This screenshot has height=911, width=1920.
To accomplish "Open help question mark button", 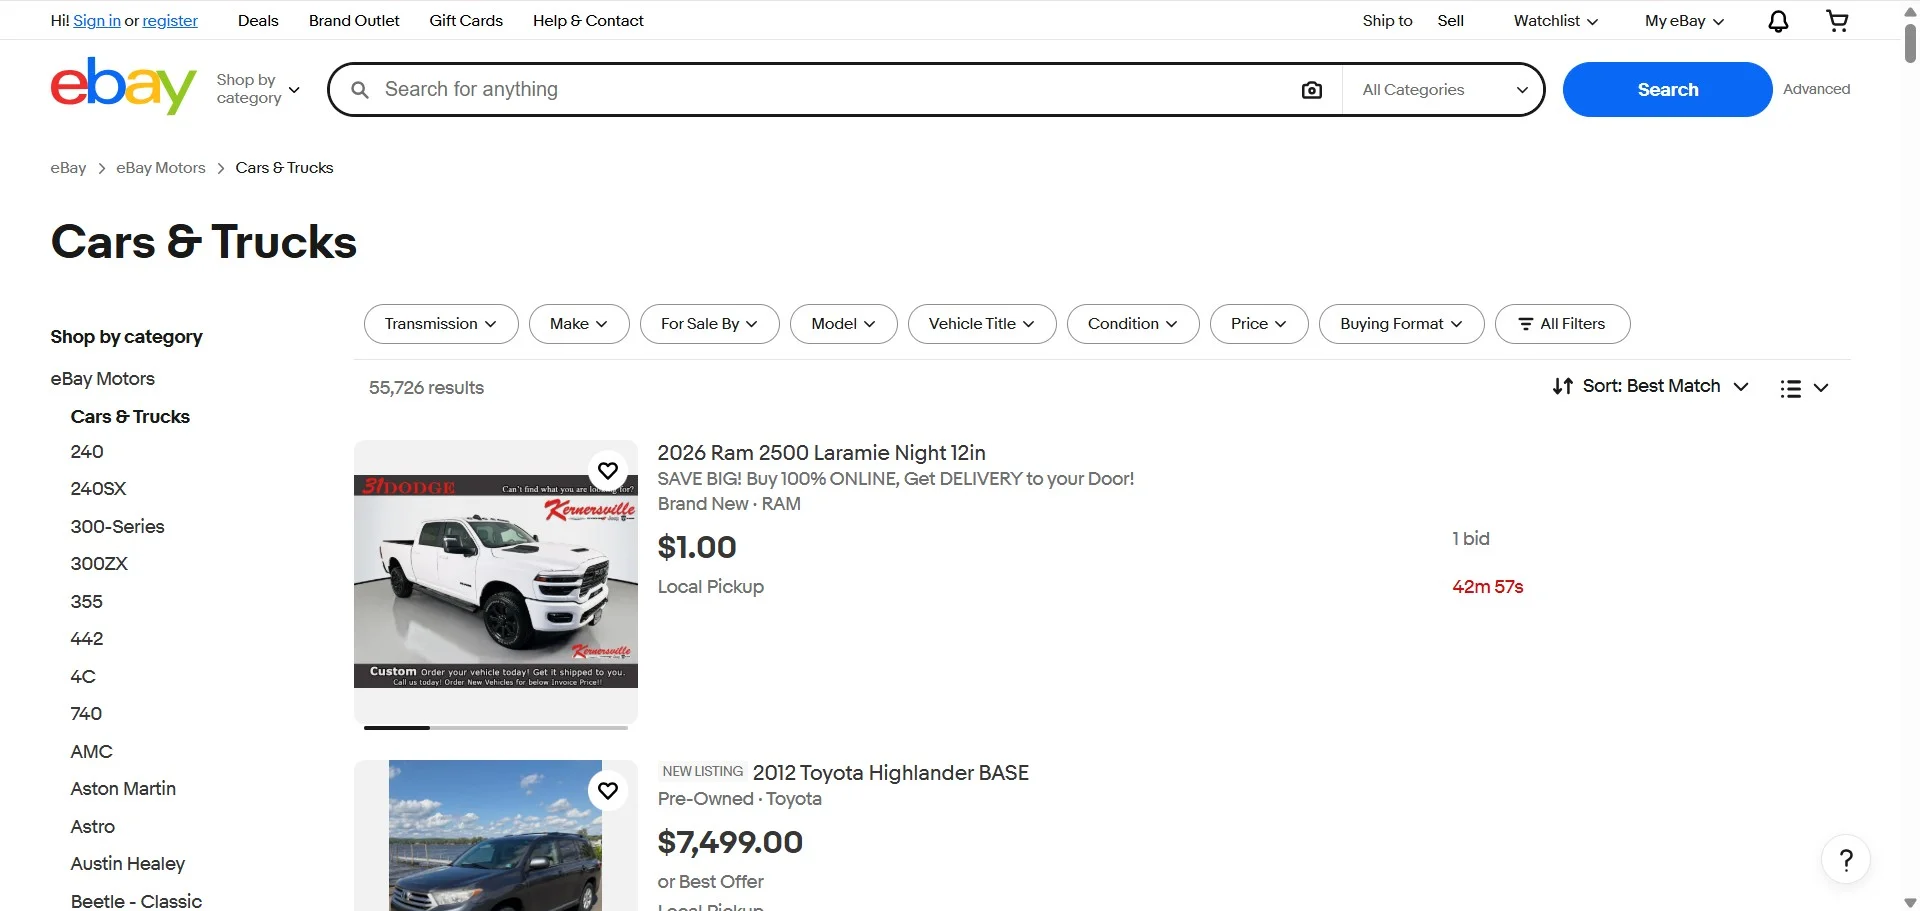I will [1846, 860].
